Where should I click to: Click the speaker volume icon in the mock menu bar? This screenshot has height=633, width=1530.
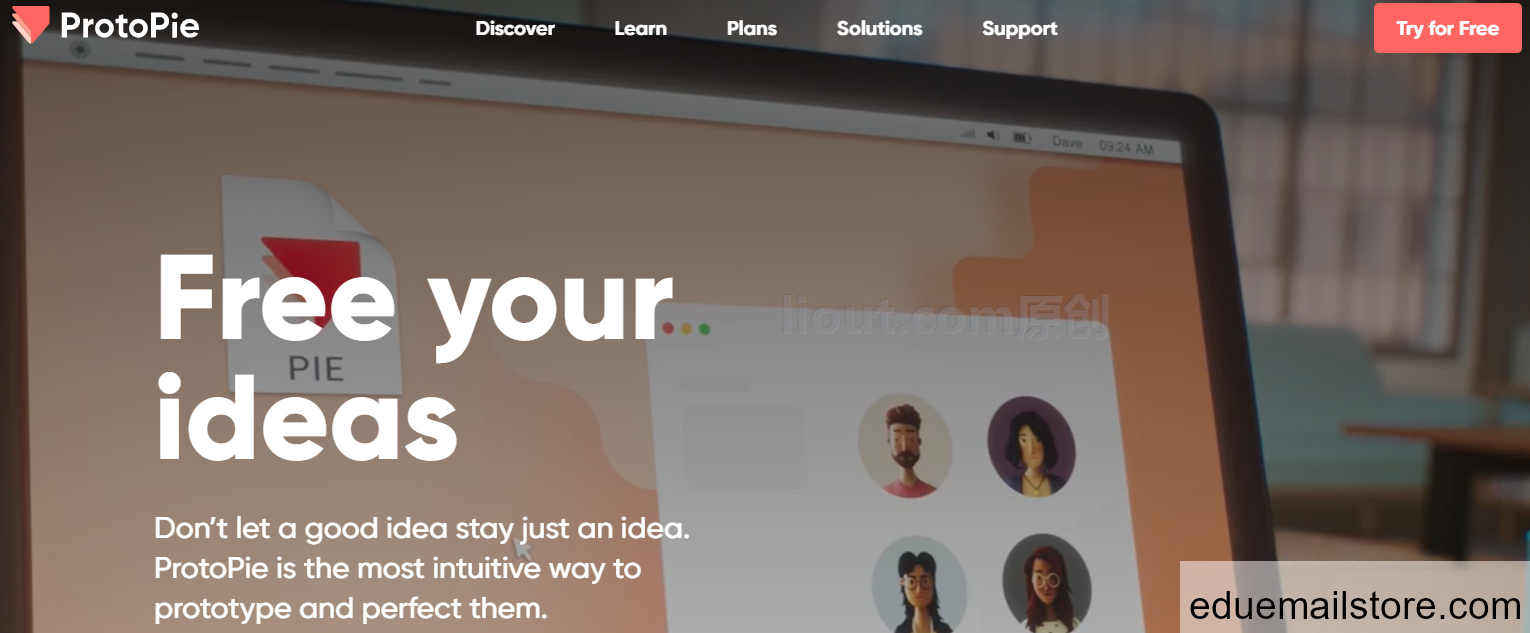993,135
